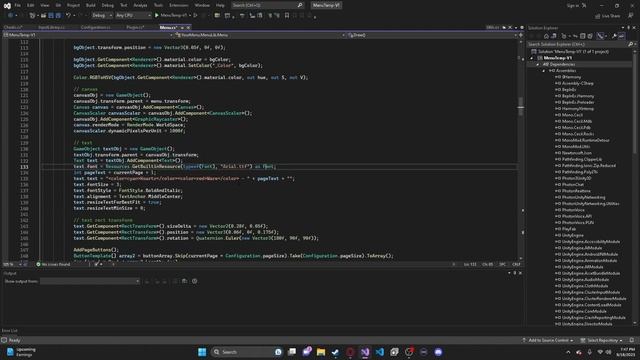Viewport: 640px width, 360px height.
Task: Open the File menu
Action: [18, 5]
